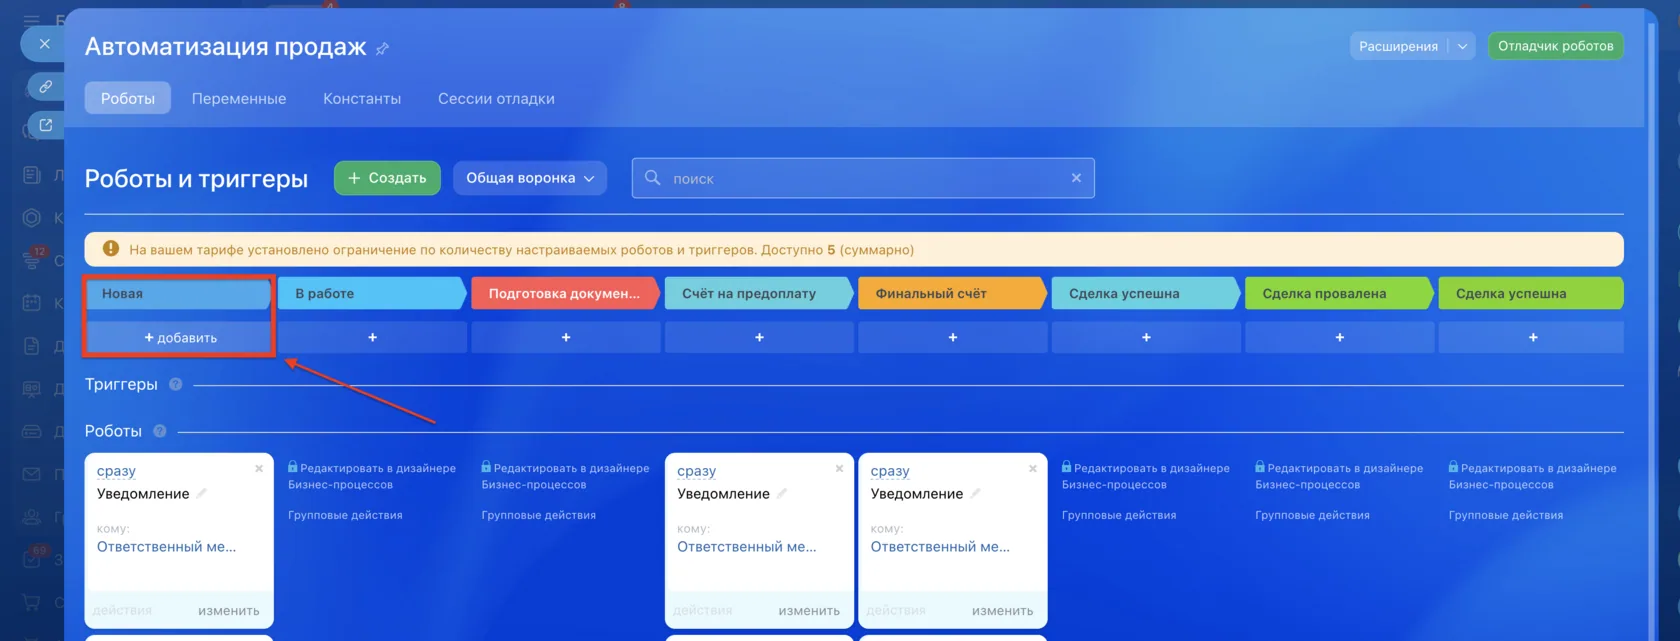Clear the search field with the X icon
The height and width of the screenshot is (641, 1680).
[x=1076, y=178]
